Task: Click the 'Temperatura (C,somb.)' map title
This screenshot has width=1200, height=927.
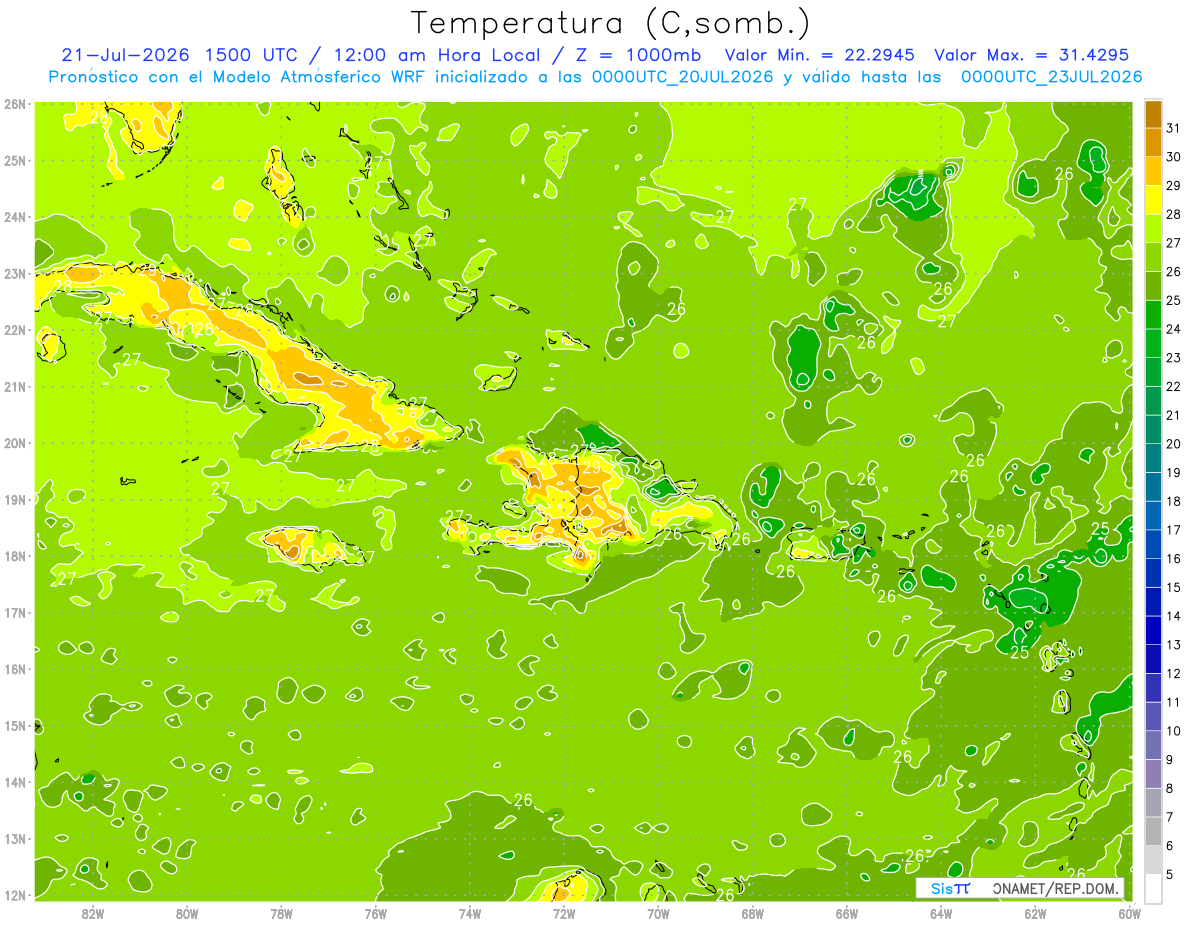Action: [611, 22]
